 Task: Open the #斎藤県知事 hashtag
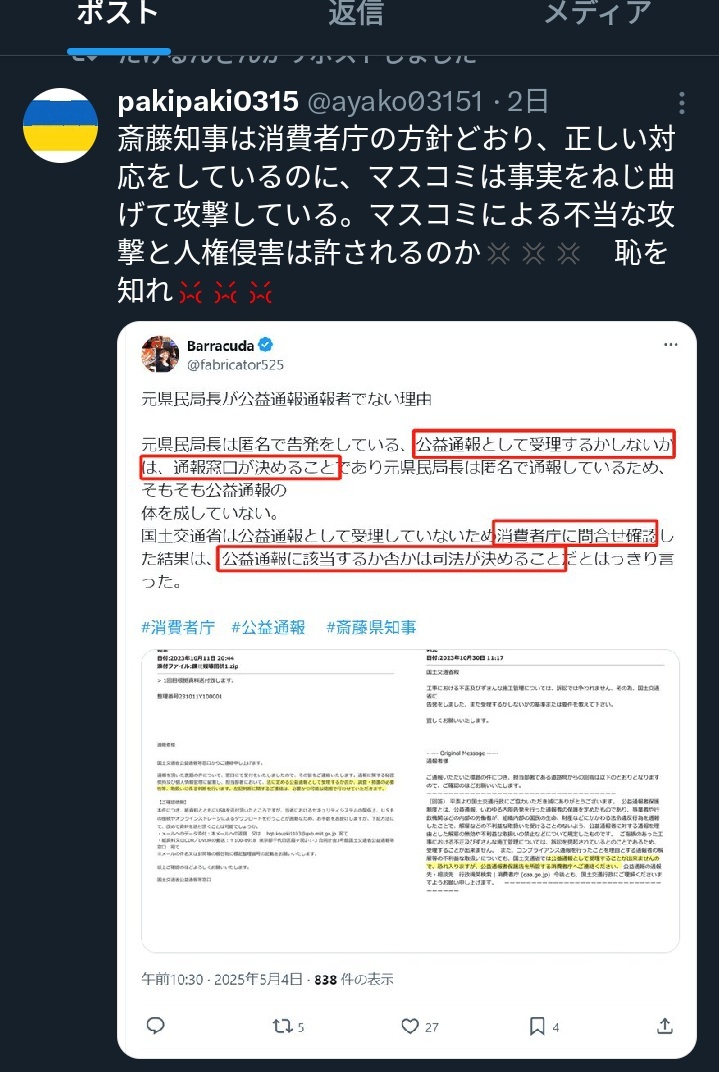pos(370,627)
